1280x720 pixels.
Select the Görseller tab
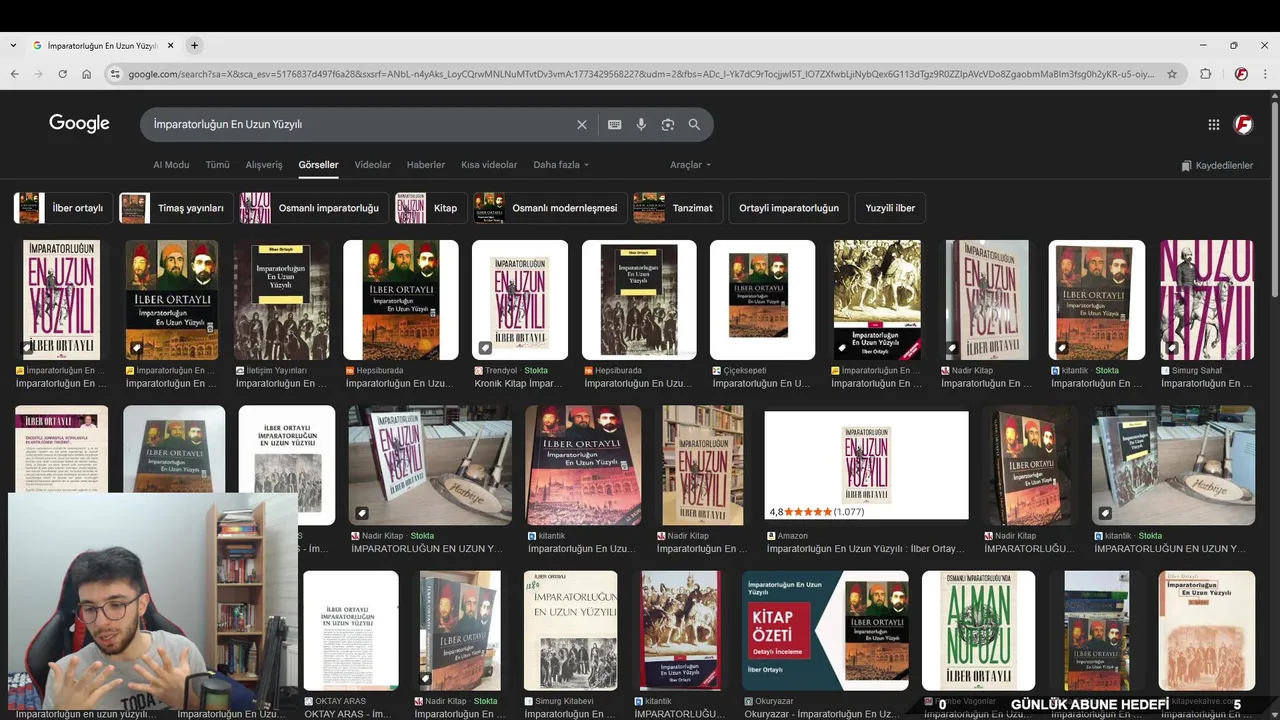point(318,165)
